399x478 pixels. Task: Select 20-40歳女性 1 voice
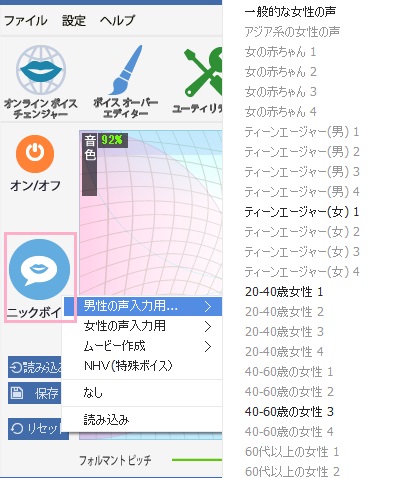click(284, 292)
